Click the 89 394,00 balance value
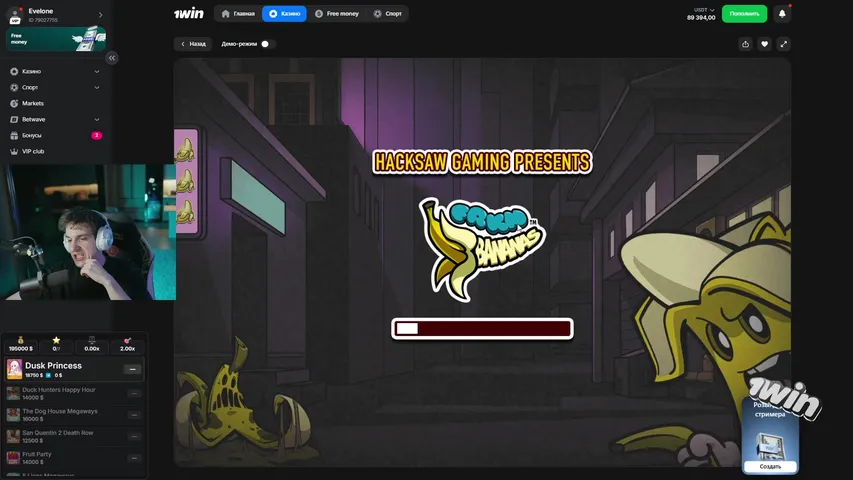This screenshot has width=853, height=480. click(x=701, y=18)
